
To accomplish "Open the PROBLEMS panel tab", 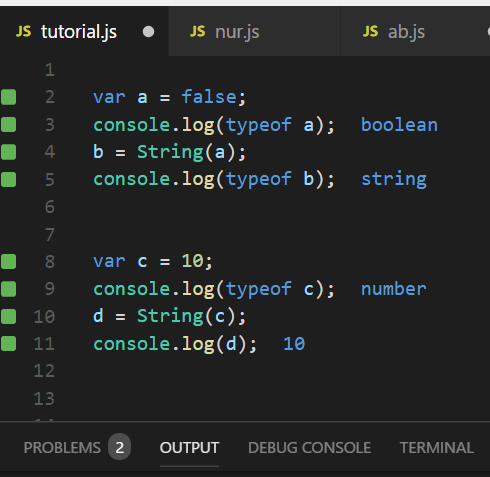I will tap(62, 447).
